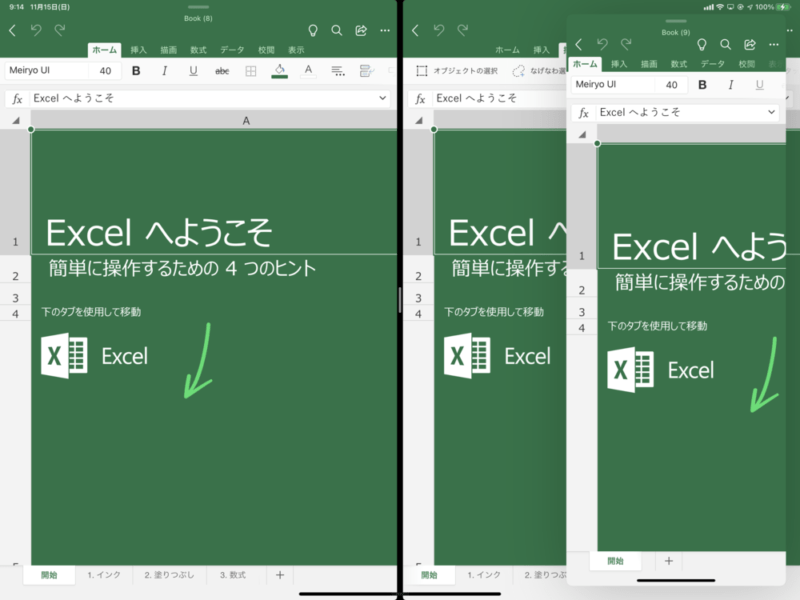This screenshot has width=800, height=600.
Task: Pick font color in left window ribbon
Action: [x=308, y=71]
